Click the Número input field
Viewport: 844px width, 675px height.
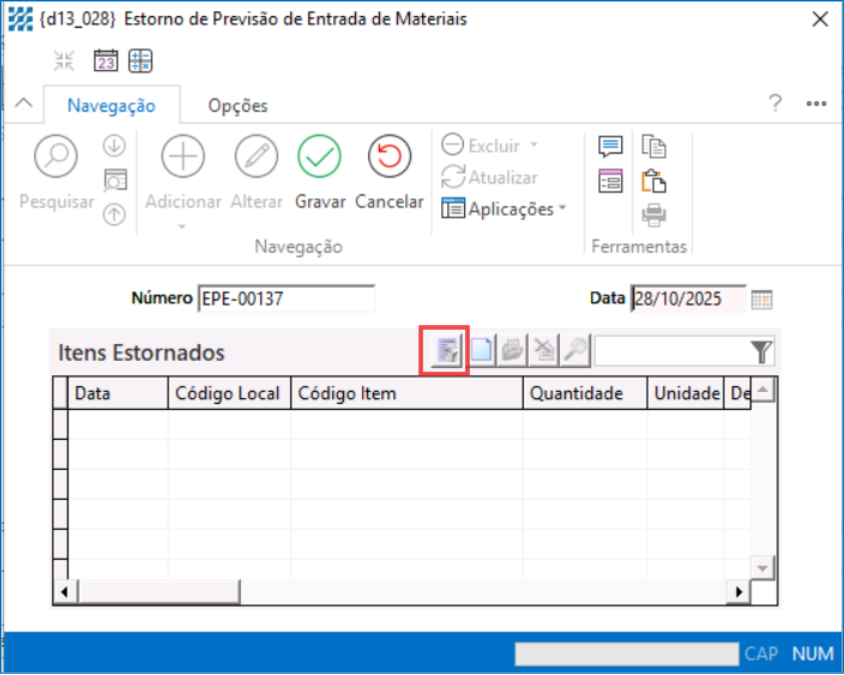coord(286,299)
